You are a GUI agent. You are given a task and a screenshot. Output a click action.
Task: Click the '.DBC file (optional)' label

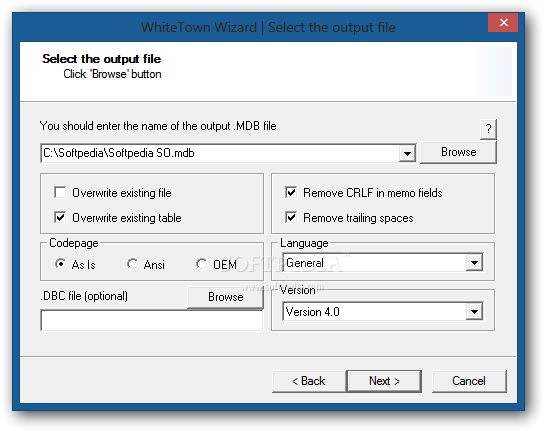click(84, 296)
